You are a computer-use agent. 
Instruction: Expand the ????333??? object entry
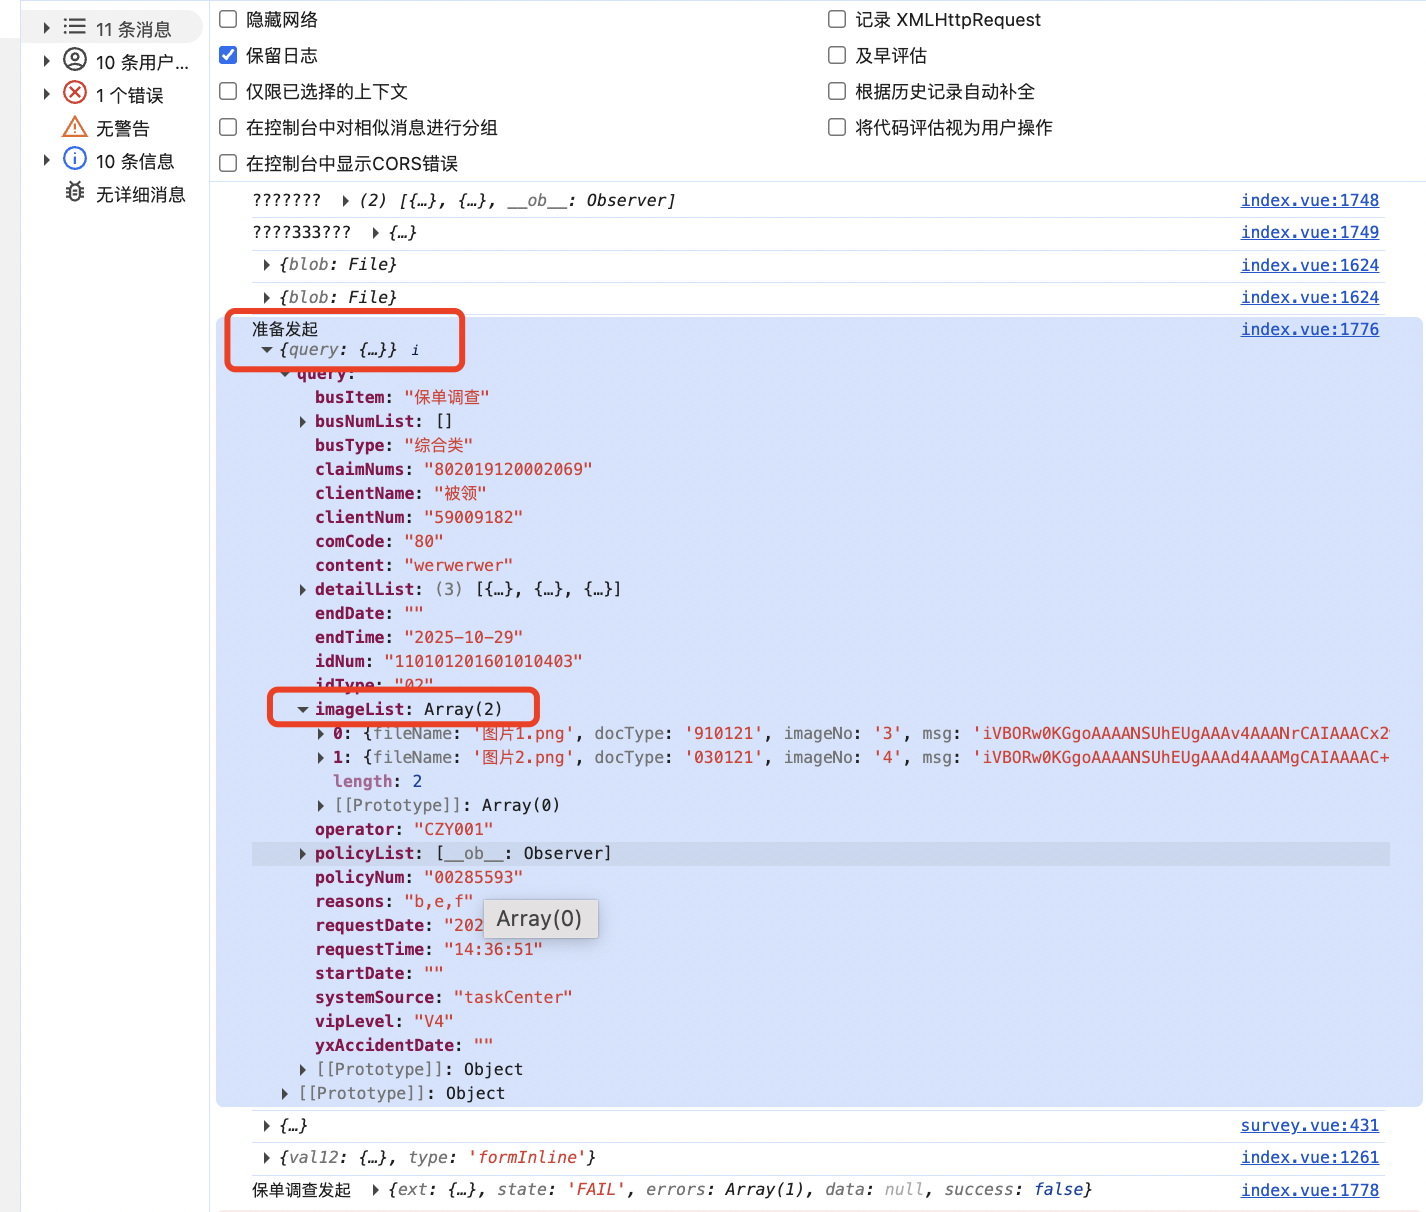pyautogui.click(x=376, y=233)
